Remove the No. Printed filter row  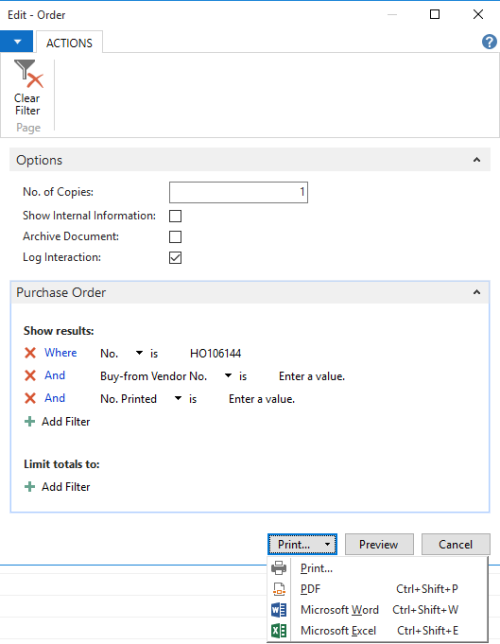tap(30, 398)
